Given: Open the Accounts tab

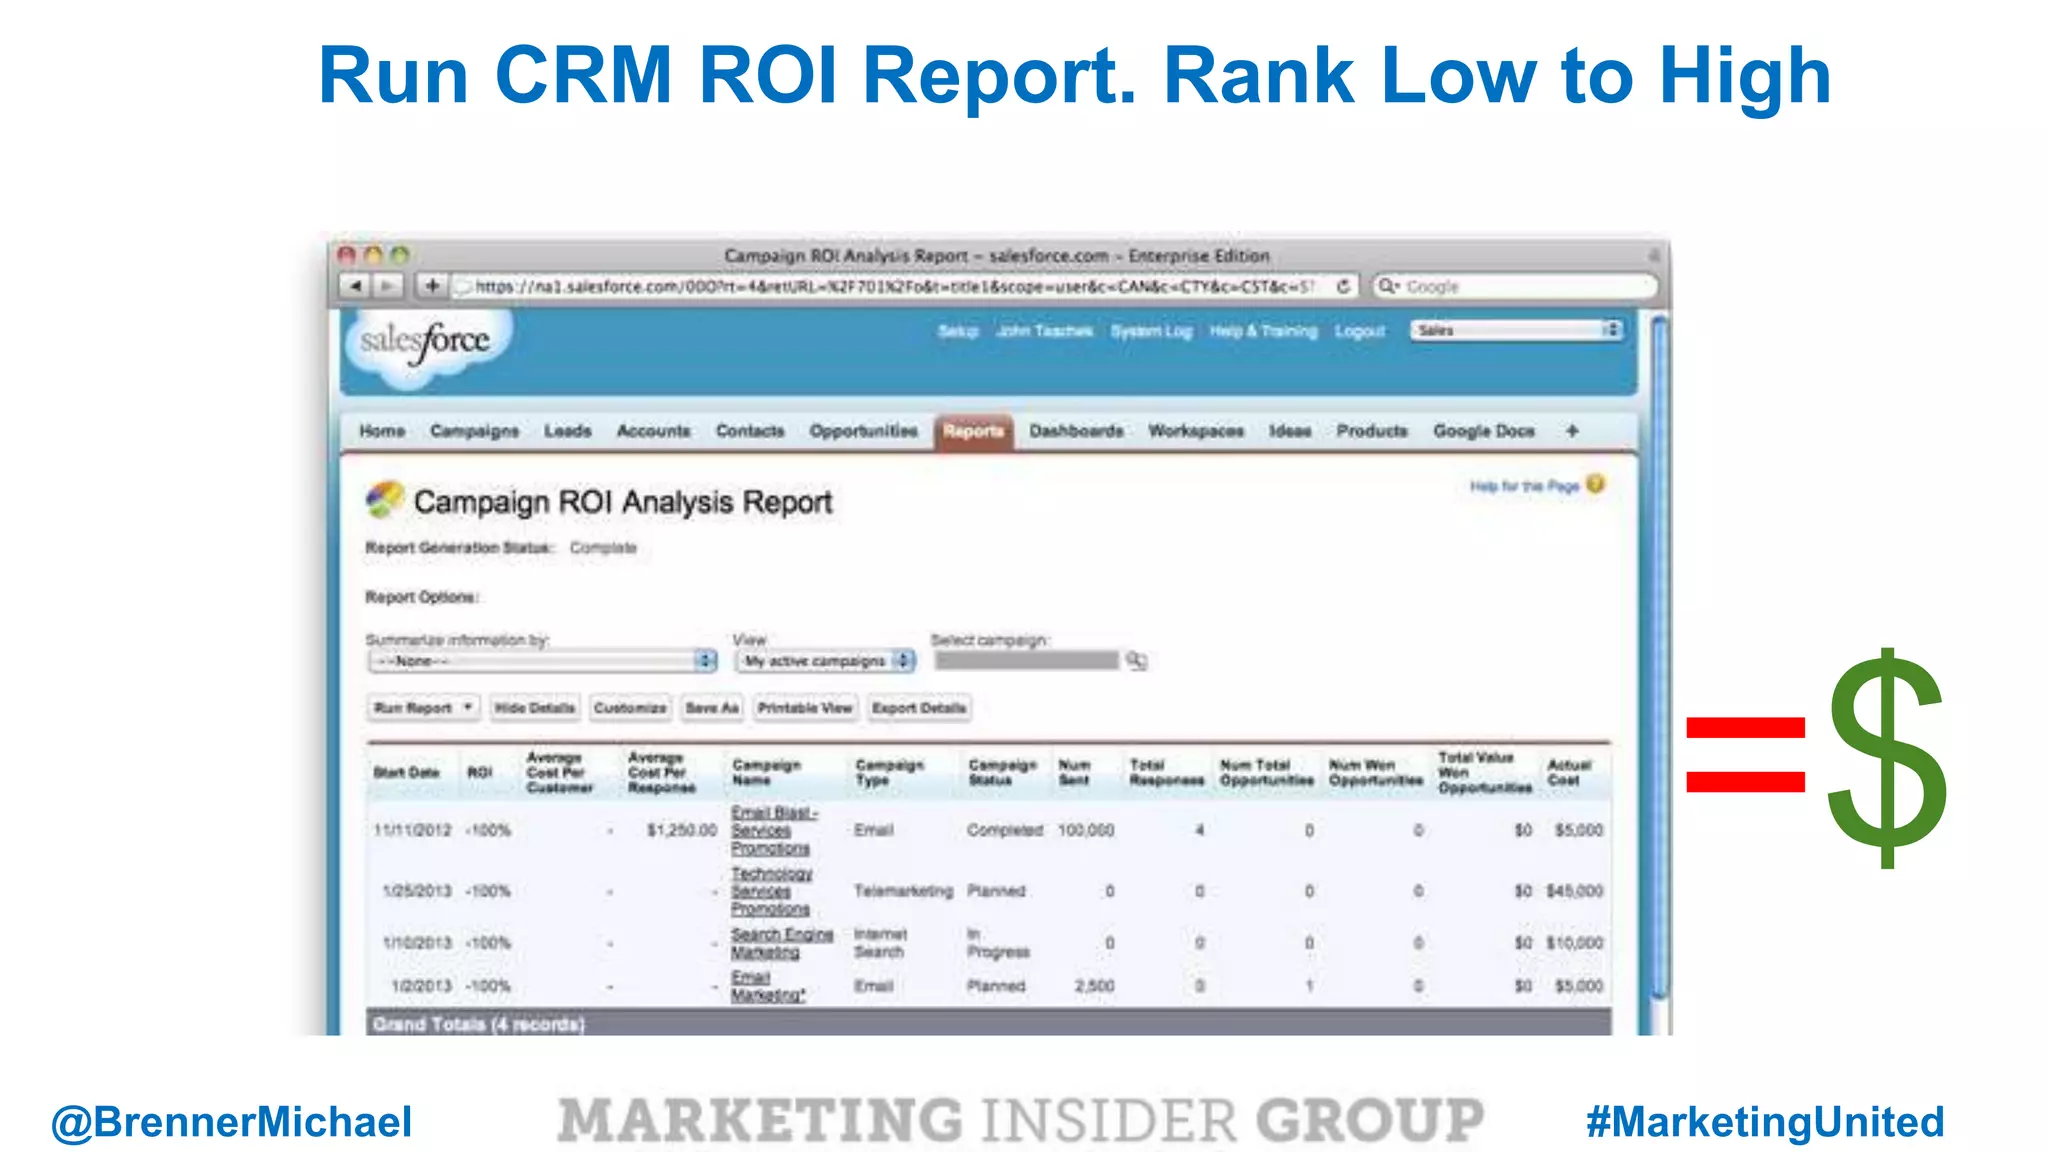Looking at the screenshot, I should click(653, 431).
